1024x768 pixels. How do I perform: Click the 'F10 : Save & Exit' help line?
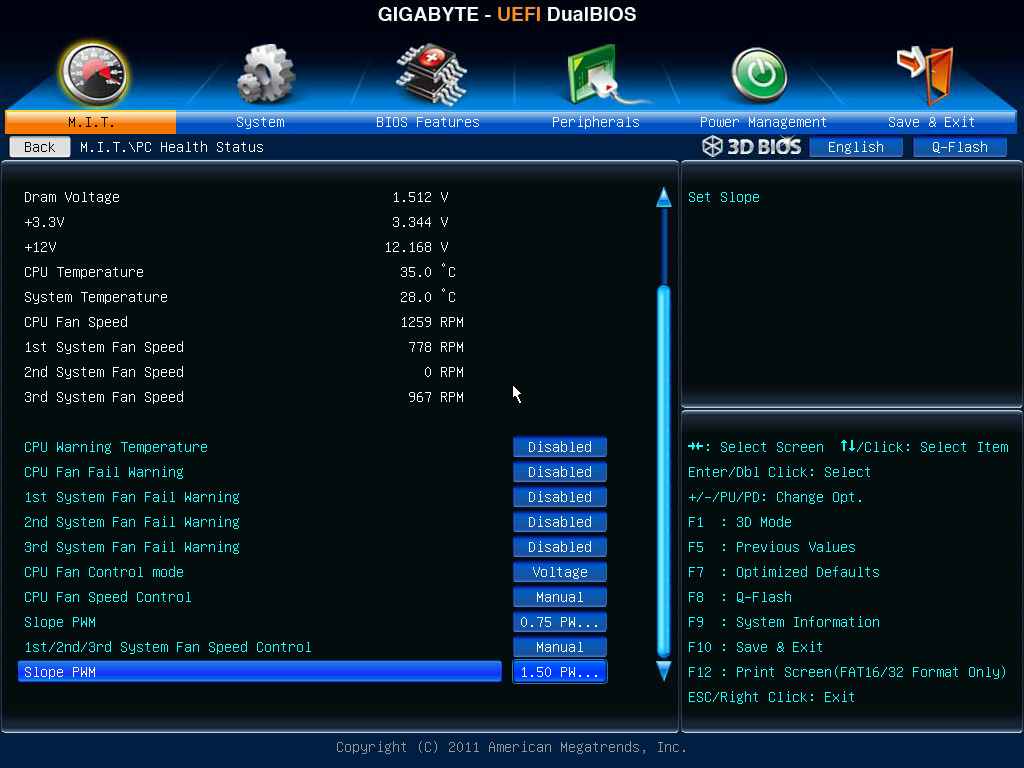coord(756,647)
